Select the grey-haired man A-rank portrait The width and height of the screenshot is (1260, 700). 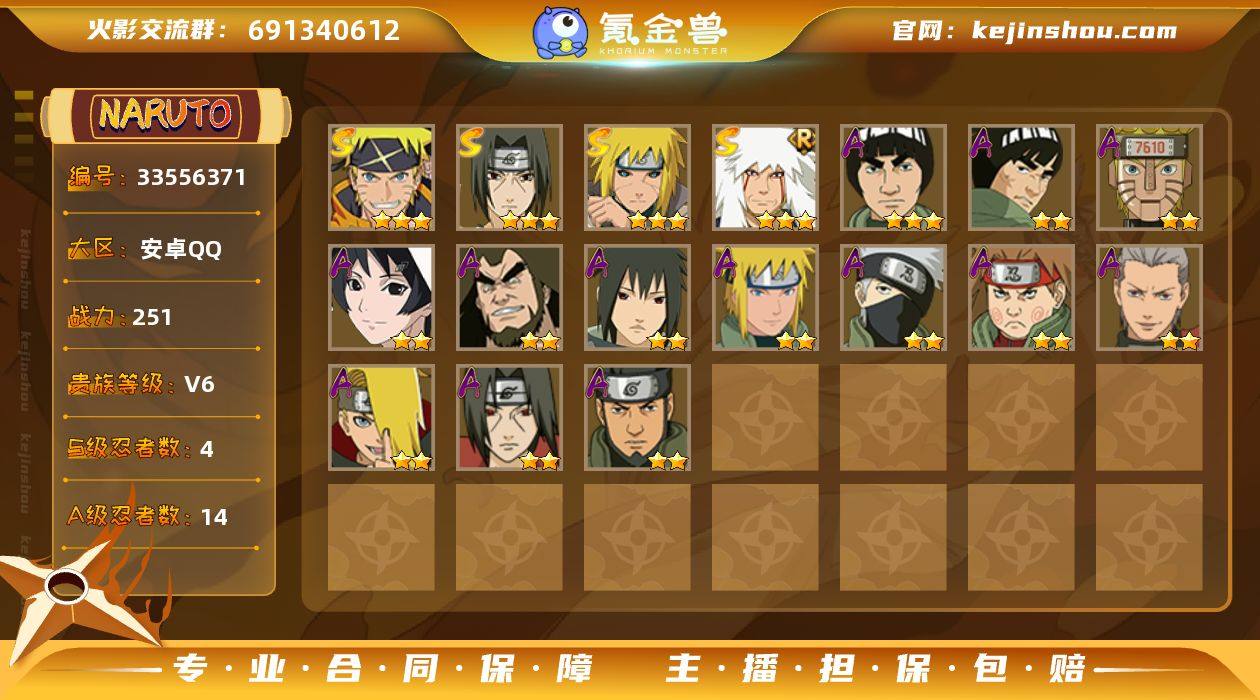tap(1149, 298)
